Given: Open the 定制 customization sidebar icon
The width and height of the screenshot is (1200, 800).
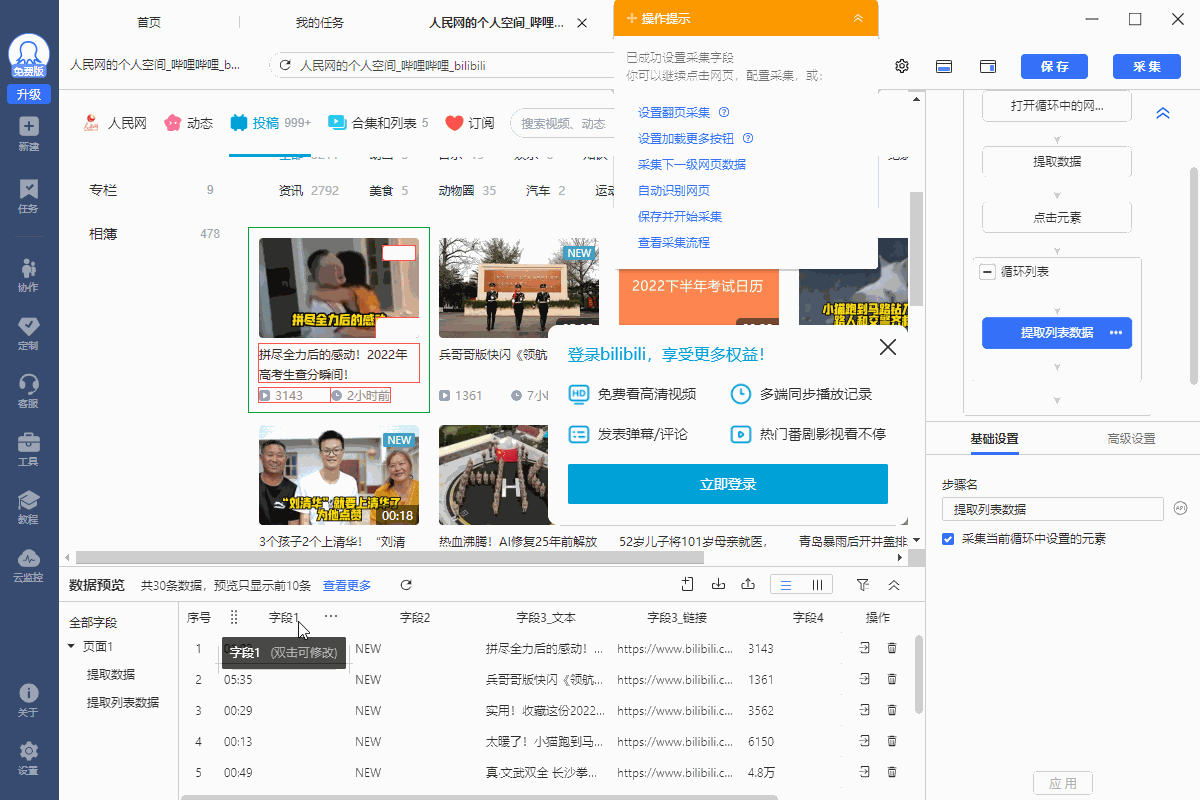Looking at the screenshot, I should coord(28,332).
